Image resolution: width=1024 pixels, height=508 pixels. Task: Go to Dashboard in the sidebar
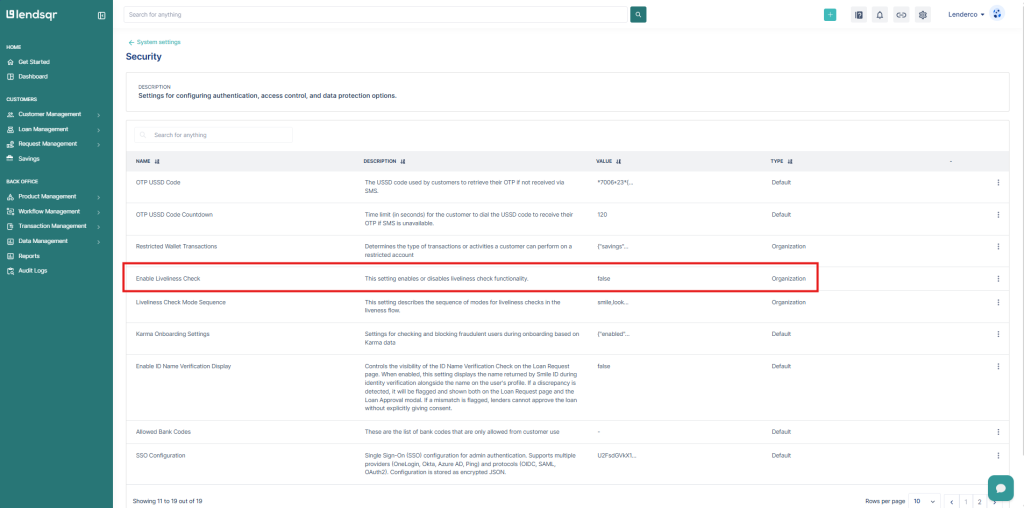pyautogui.click(x=33, y=76)
